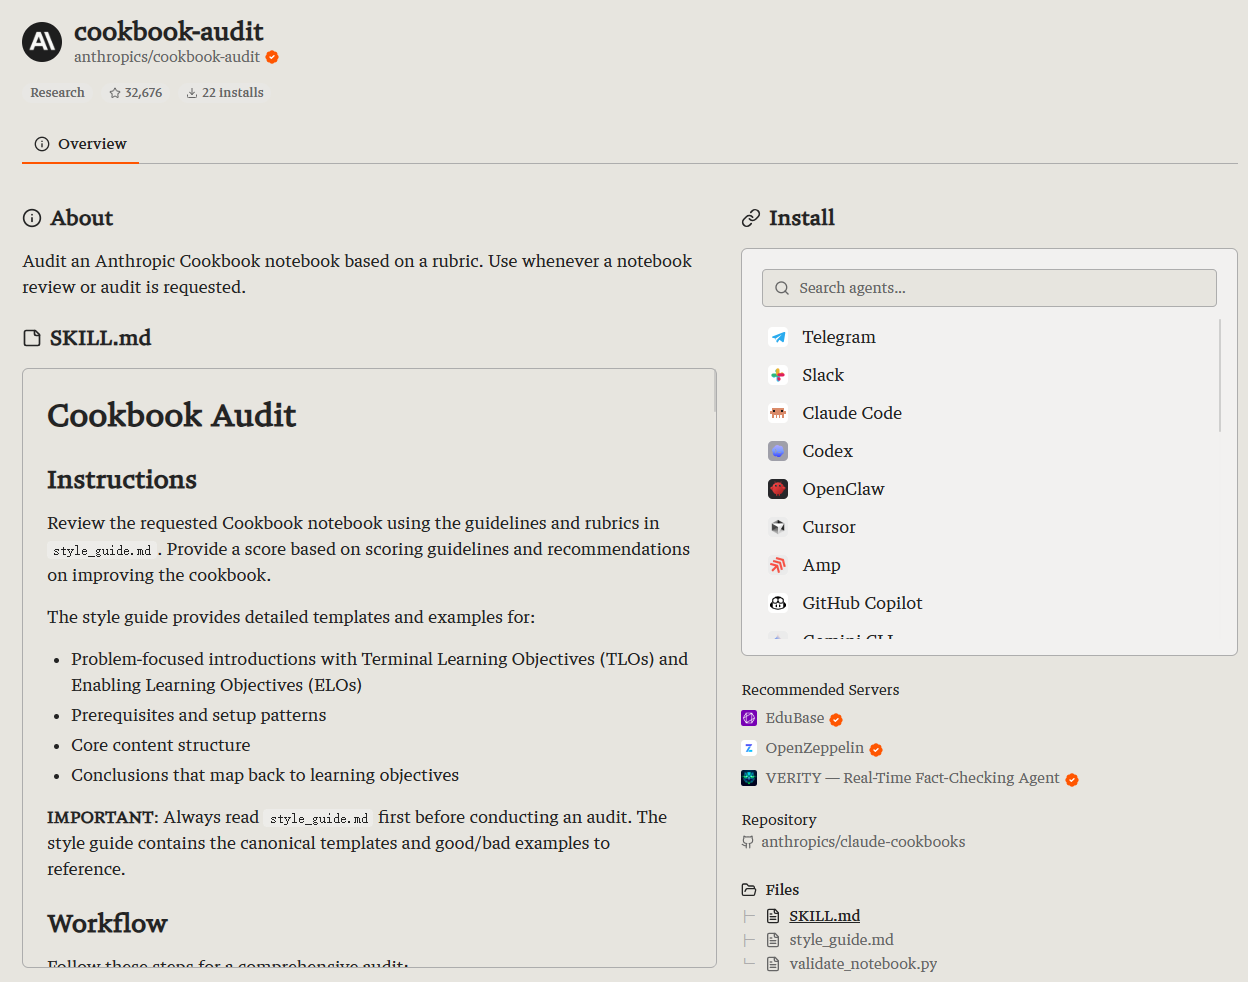Click the VERITY server icon
The height and width of the screenshot is (982, 1248).
coord(749,778)
